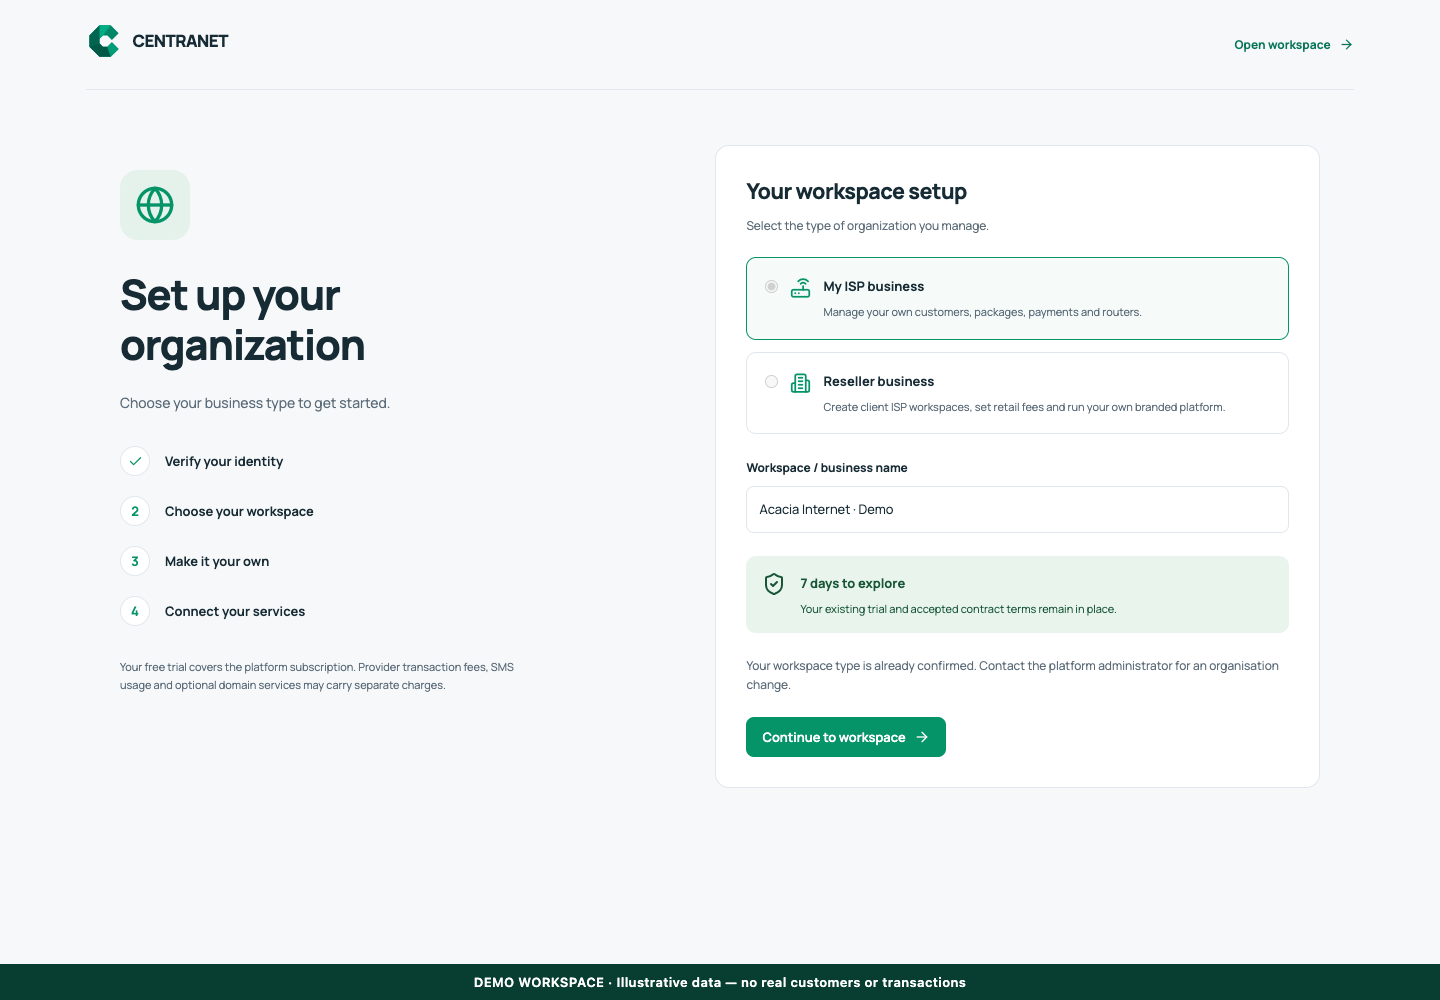This screenshot has height=1000, width=1440.
Task: Focus the workspace name field with Acacia Internet
Action: pos(1017,509)
